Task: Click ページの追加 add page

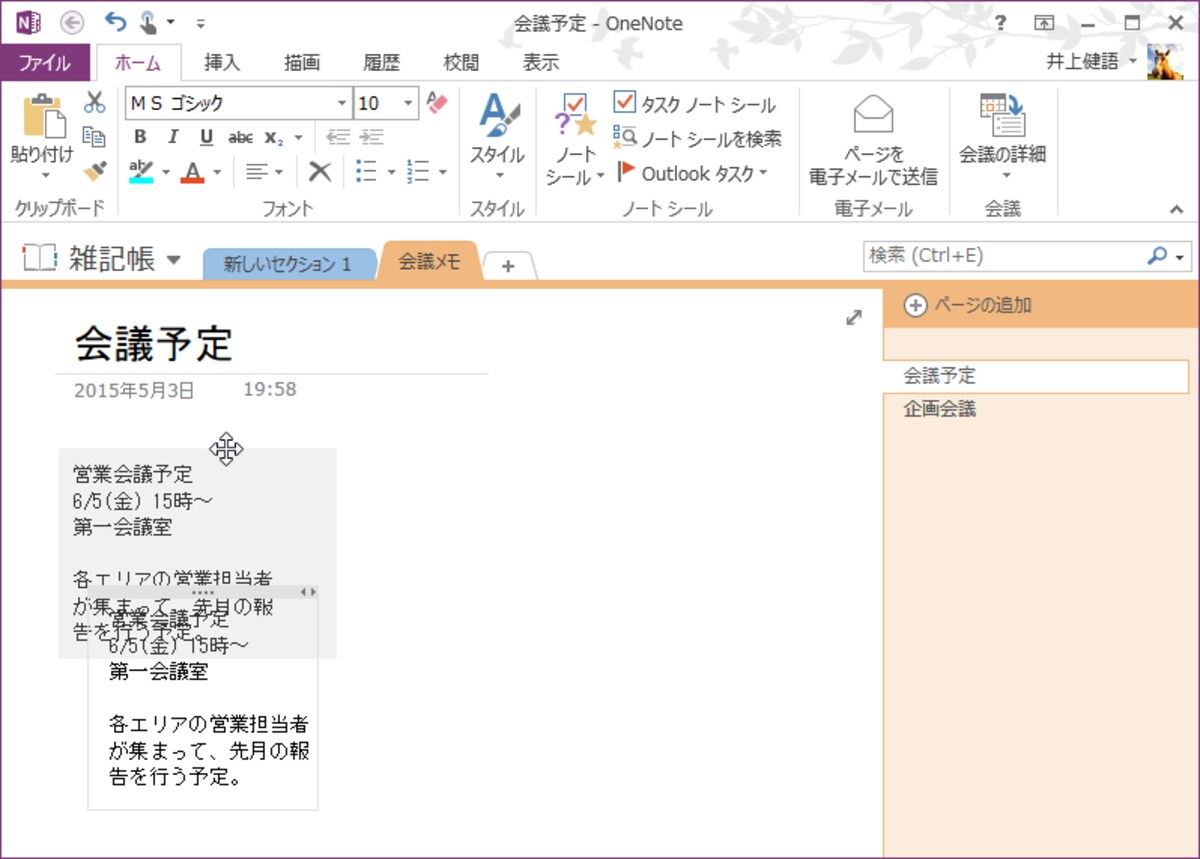Action: pos(968,305)
